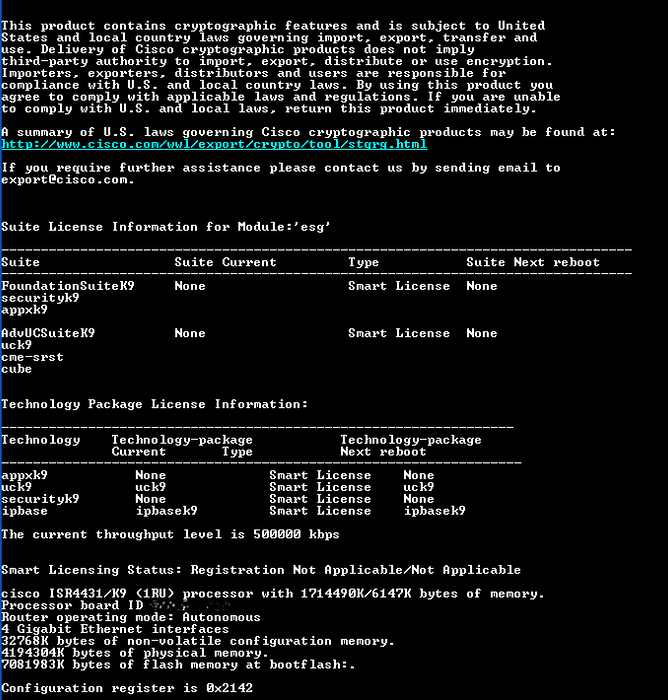
Task: Click 'Router operating mode: Autonomous' line
Action: coord(131,617)
